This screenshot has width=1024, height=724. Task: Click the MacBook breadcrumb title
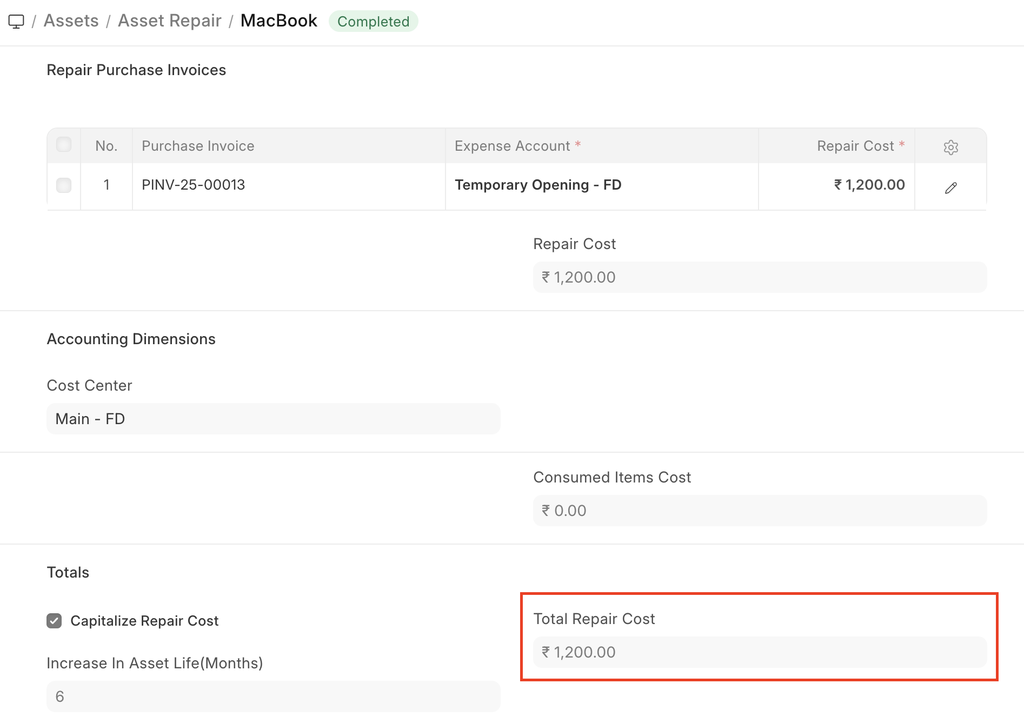tap(279, 21)
